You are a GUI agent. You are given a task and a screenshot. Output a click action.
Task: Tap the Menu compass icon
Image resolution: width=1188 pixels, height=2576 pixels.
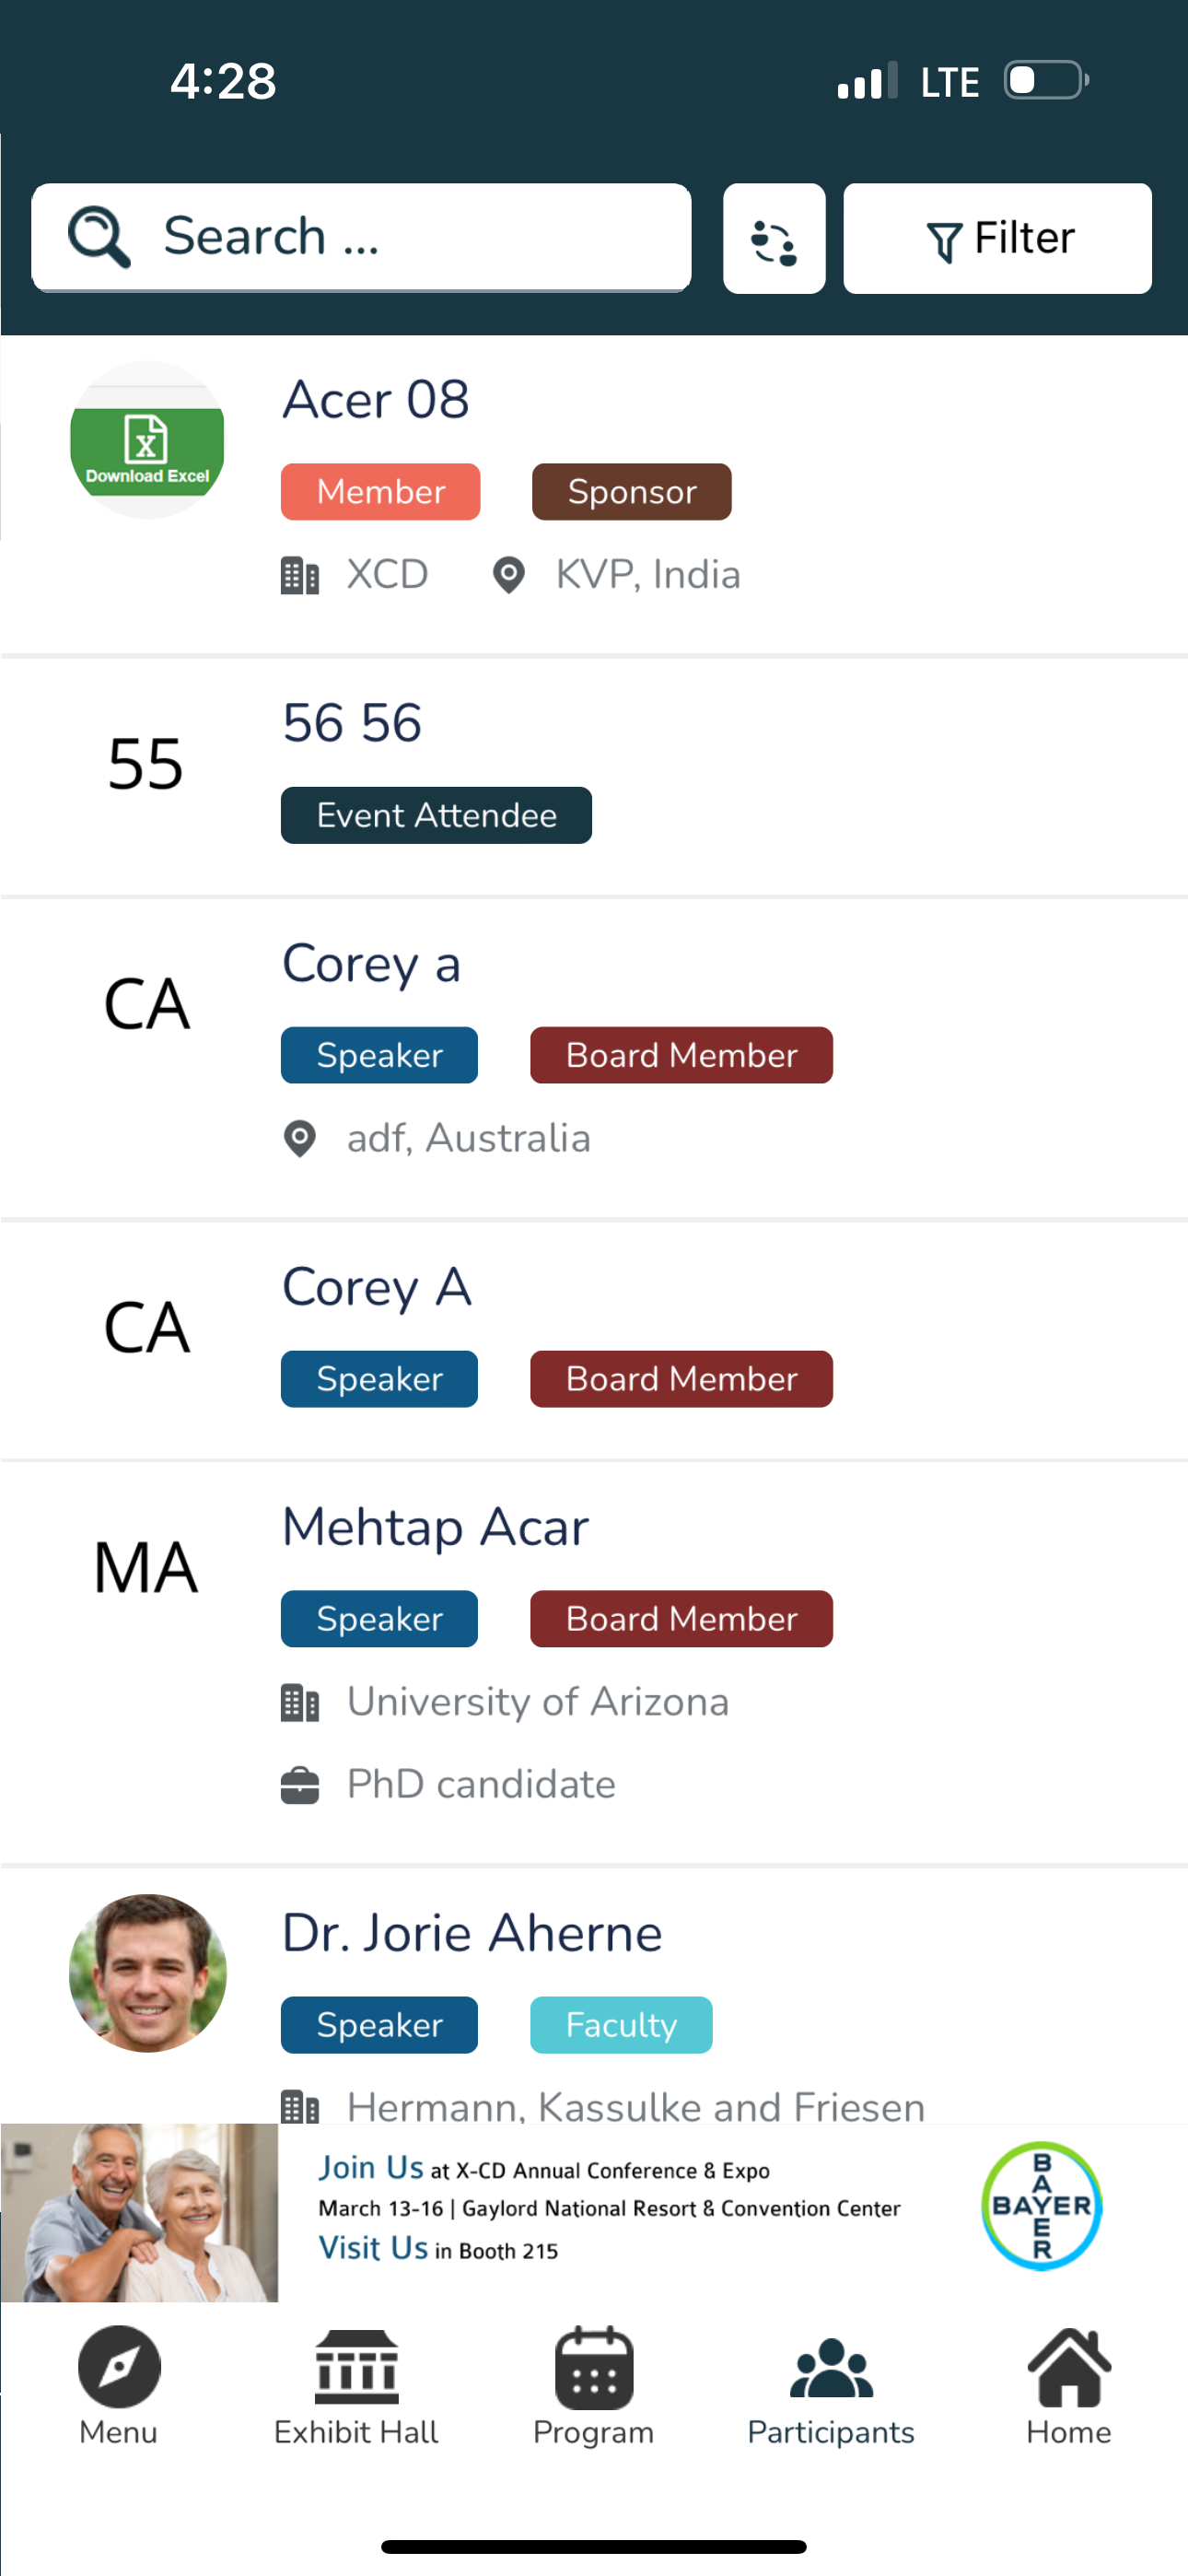click(119, 2366)
